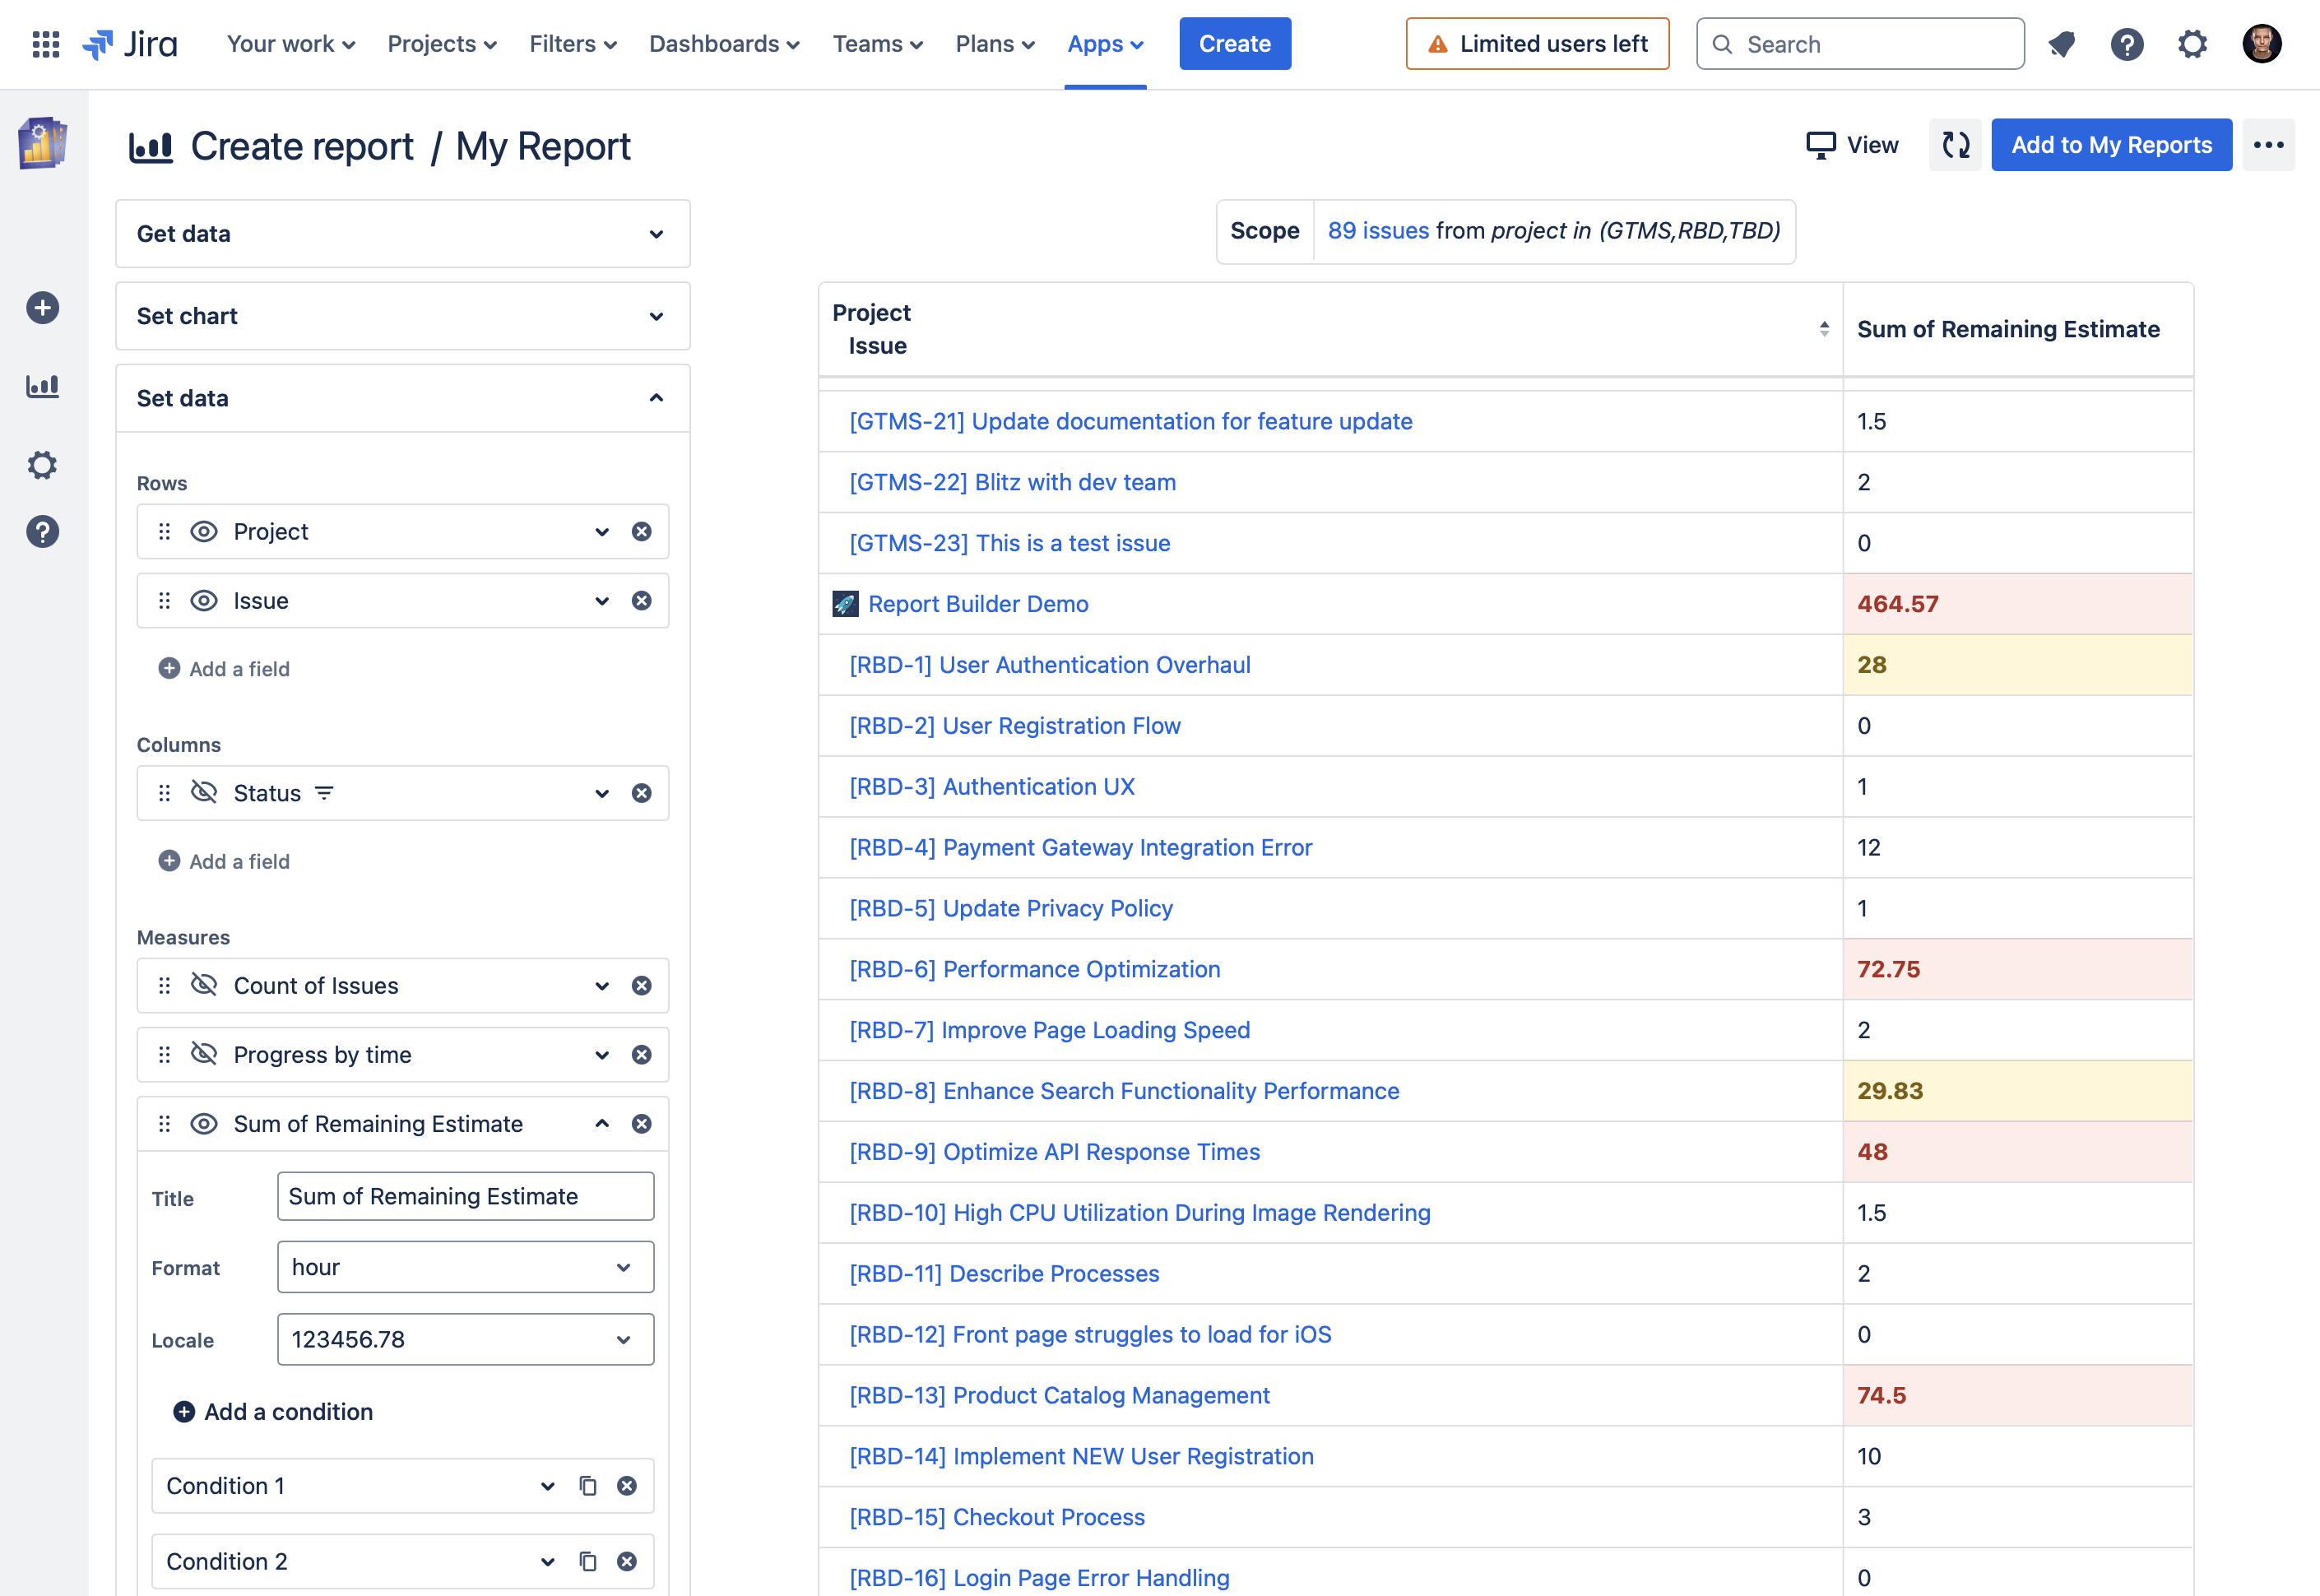Open reports chart icon in left sidebar

pos(42,385)
